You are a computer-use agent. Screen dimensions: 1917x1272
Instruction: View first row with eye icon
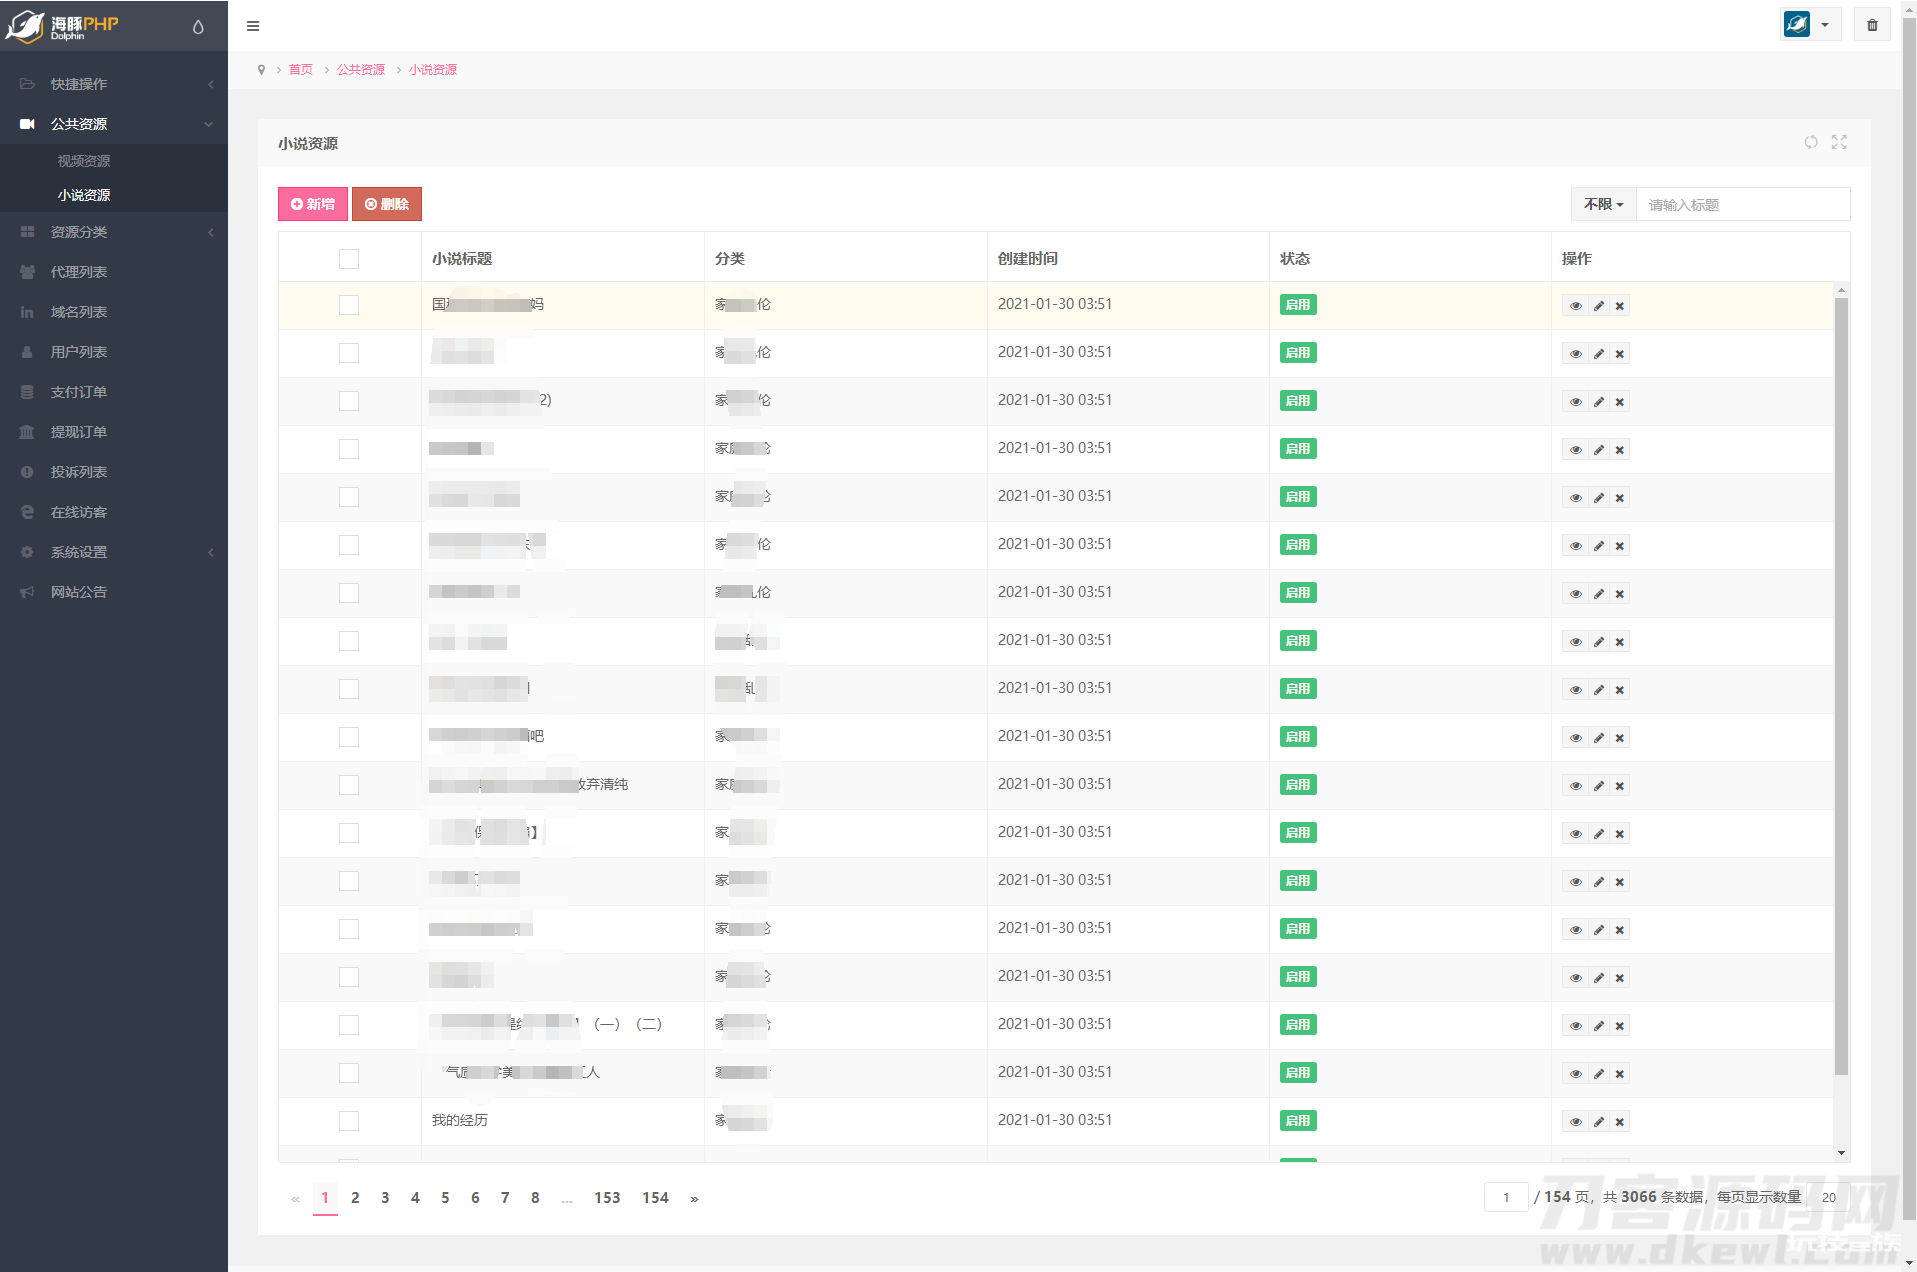click(1576, 306)
